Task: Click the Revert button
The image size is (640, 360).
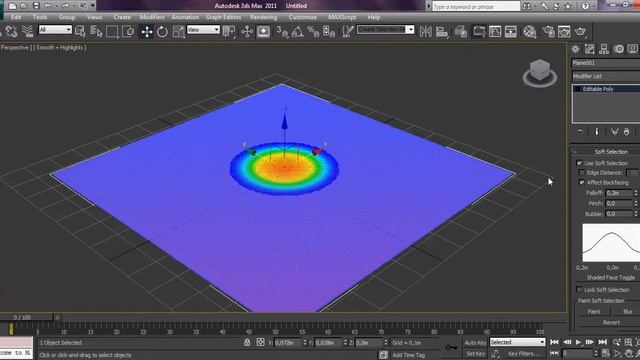Action: pos(611,322)
